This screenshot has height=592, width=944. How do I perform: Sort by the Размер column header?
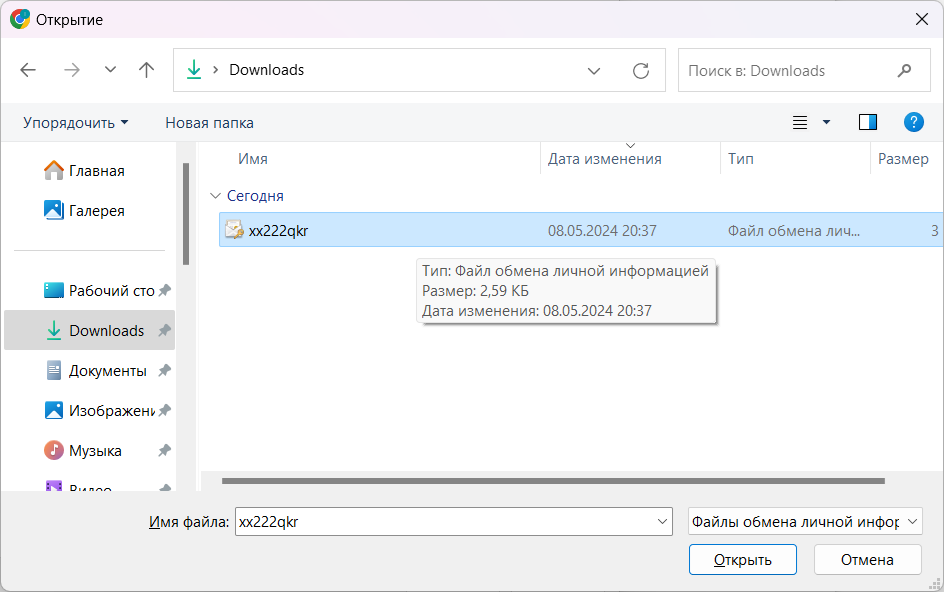(903, 159)
